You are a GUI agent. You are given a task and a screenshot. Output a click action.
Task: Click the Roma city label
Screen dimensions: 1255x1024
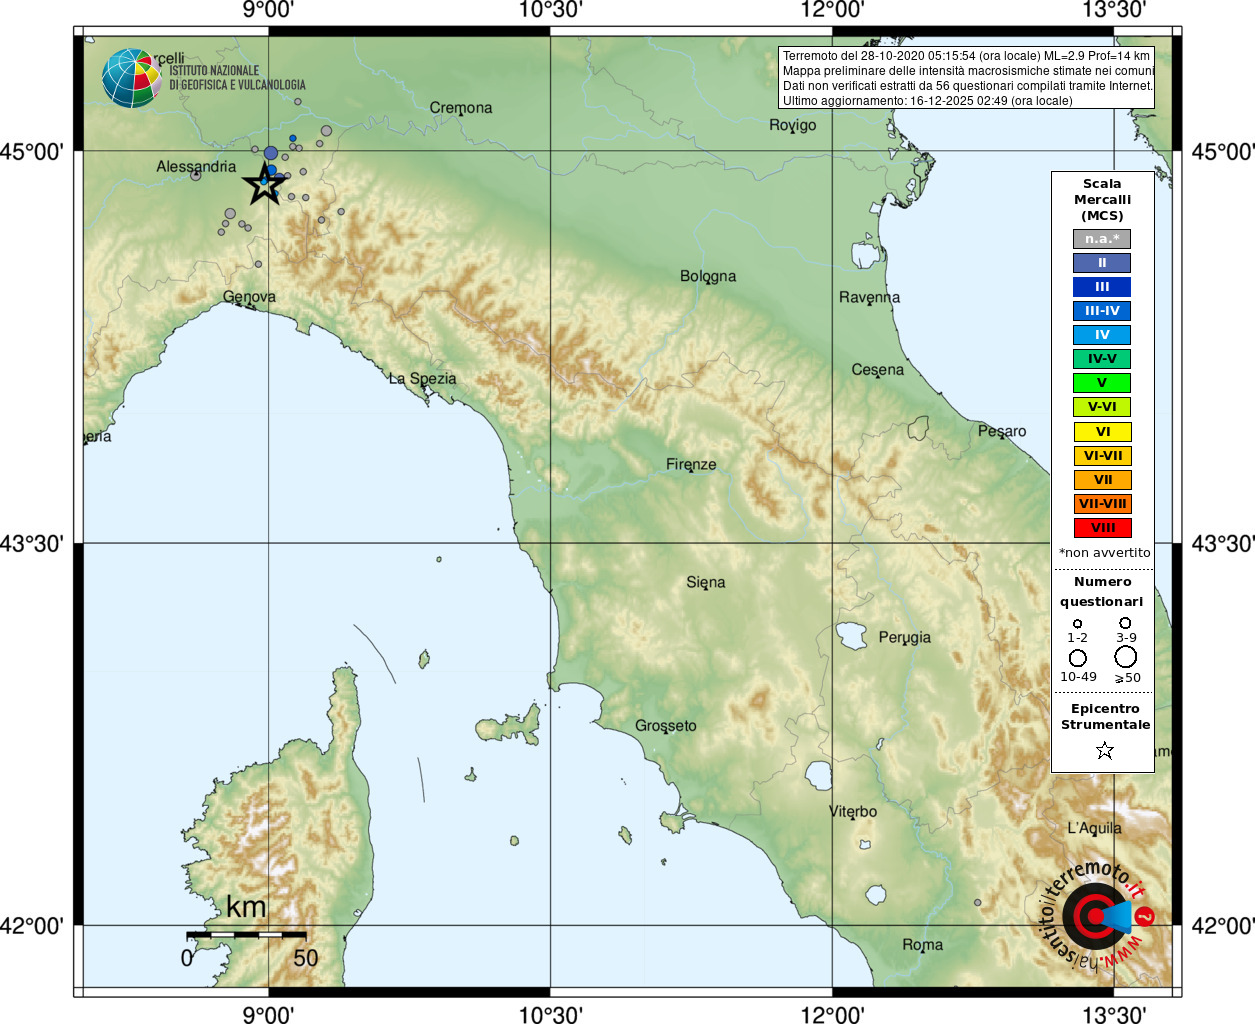pyautogui.click(x=922, y=945)
